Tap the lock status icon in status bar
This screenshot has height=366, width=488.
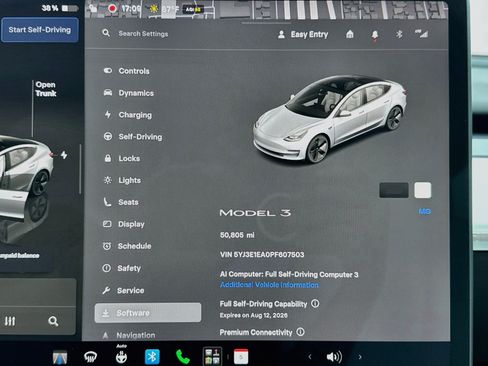(x=93, y=8)
